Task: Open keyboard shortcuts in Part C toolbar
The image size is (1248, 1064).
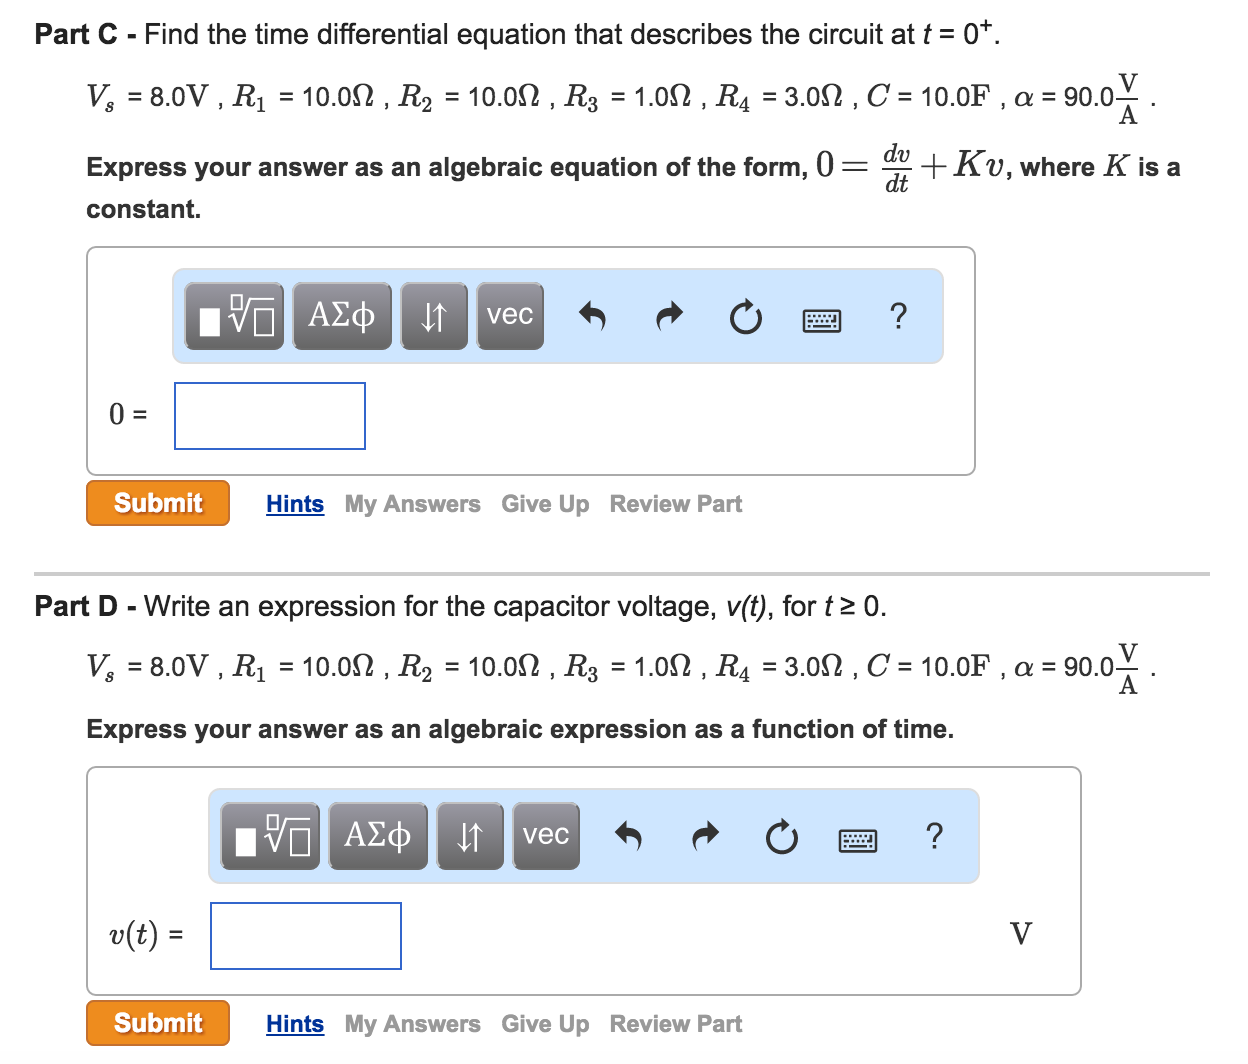Action: (822, 320)
